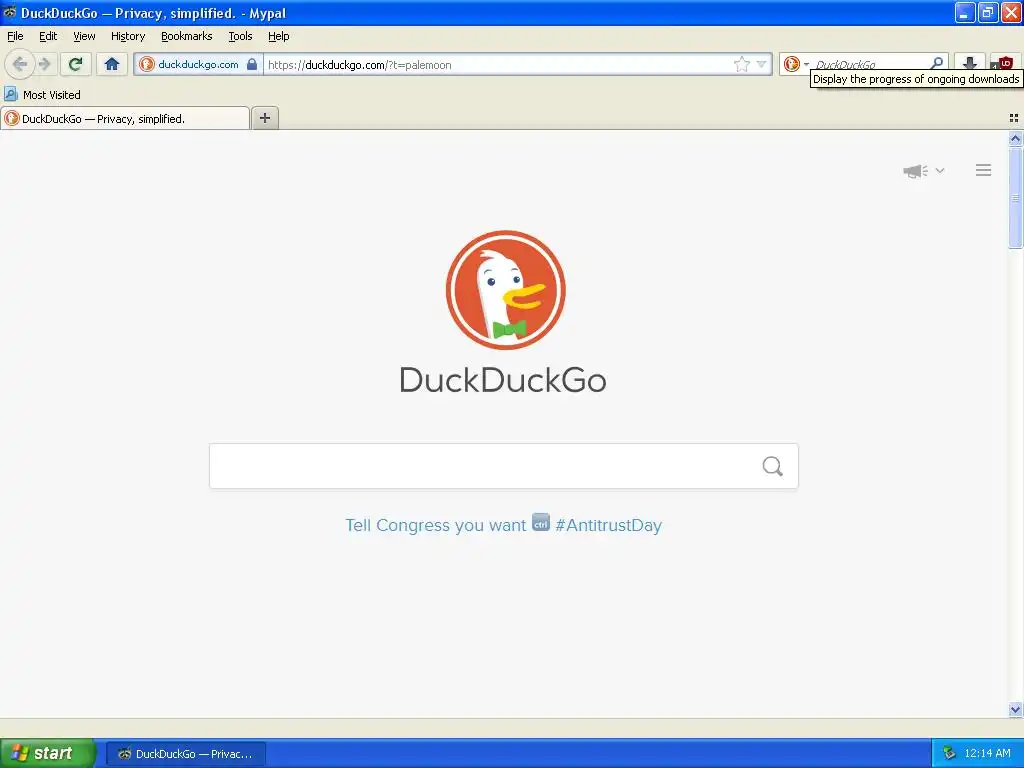Go forward with the forward arrow button

point(44,64)
